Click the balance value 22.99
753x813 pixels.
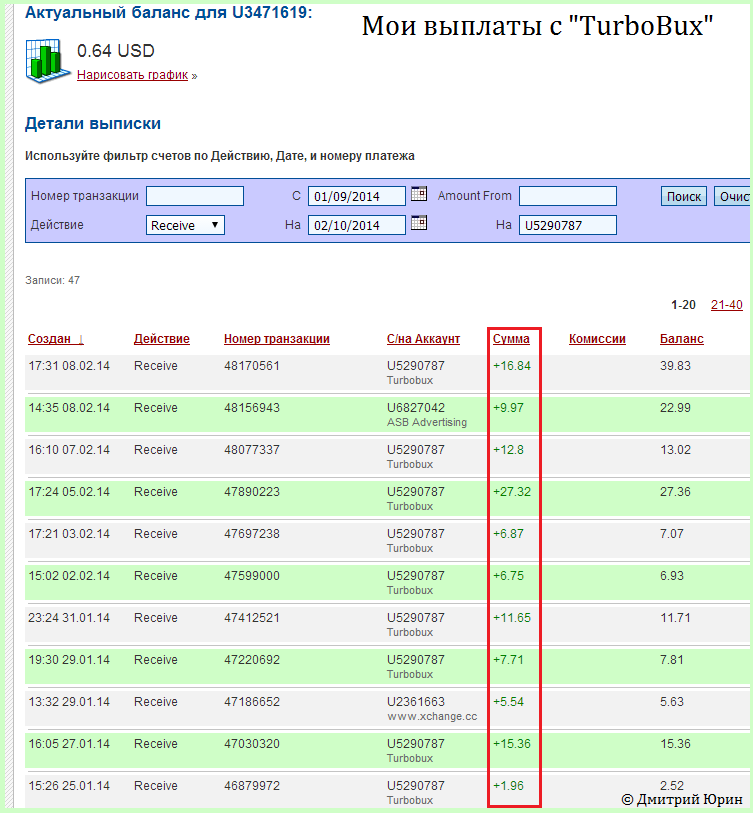pyautogui.click(x=675, y=408)
